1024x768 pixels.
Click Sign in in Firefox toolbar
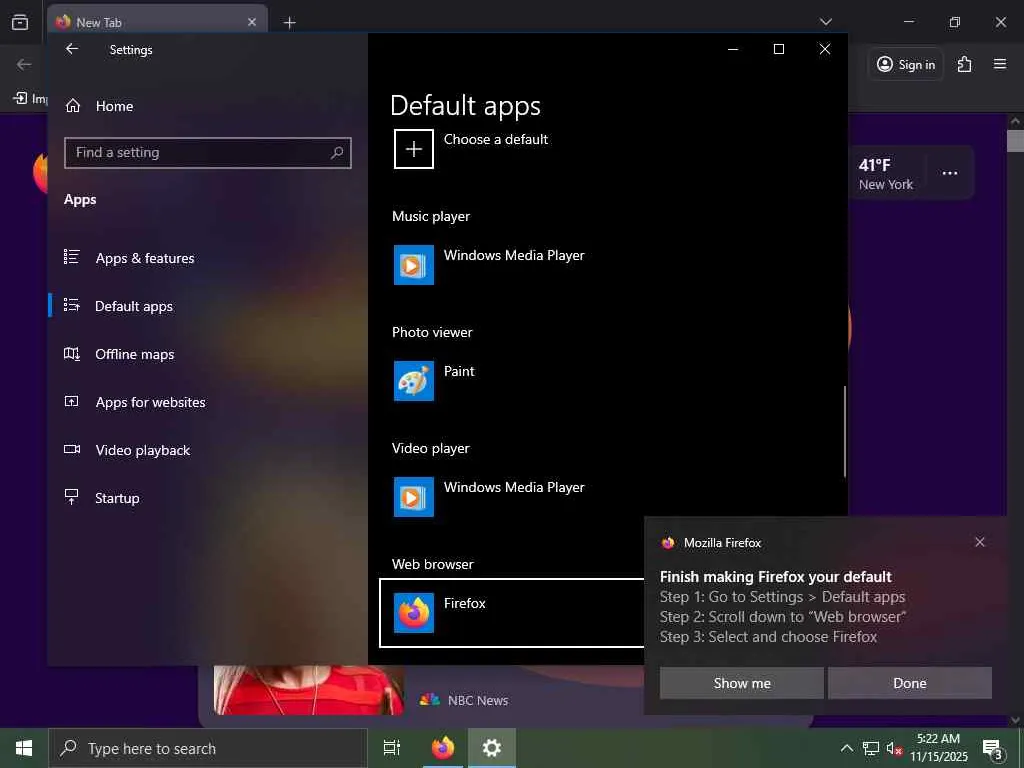(906, 64)
